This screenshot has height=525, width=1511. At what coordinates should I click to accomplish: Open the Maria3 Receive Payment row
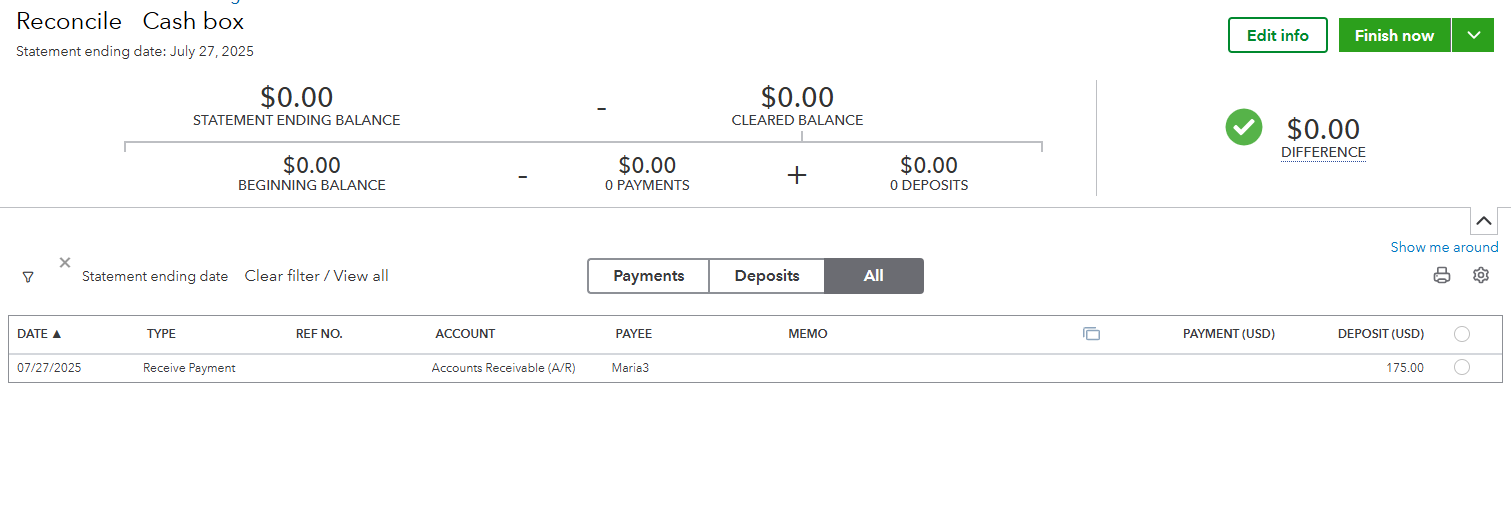[755, 368]
